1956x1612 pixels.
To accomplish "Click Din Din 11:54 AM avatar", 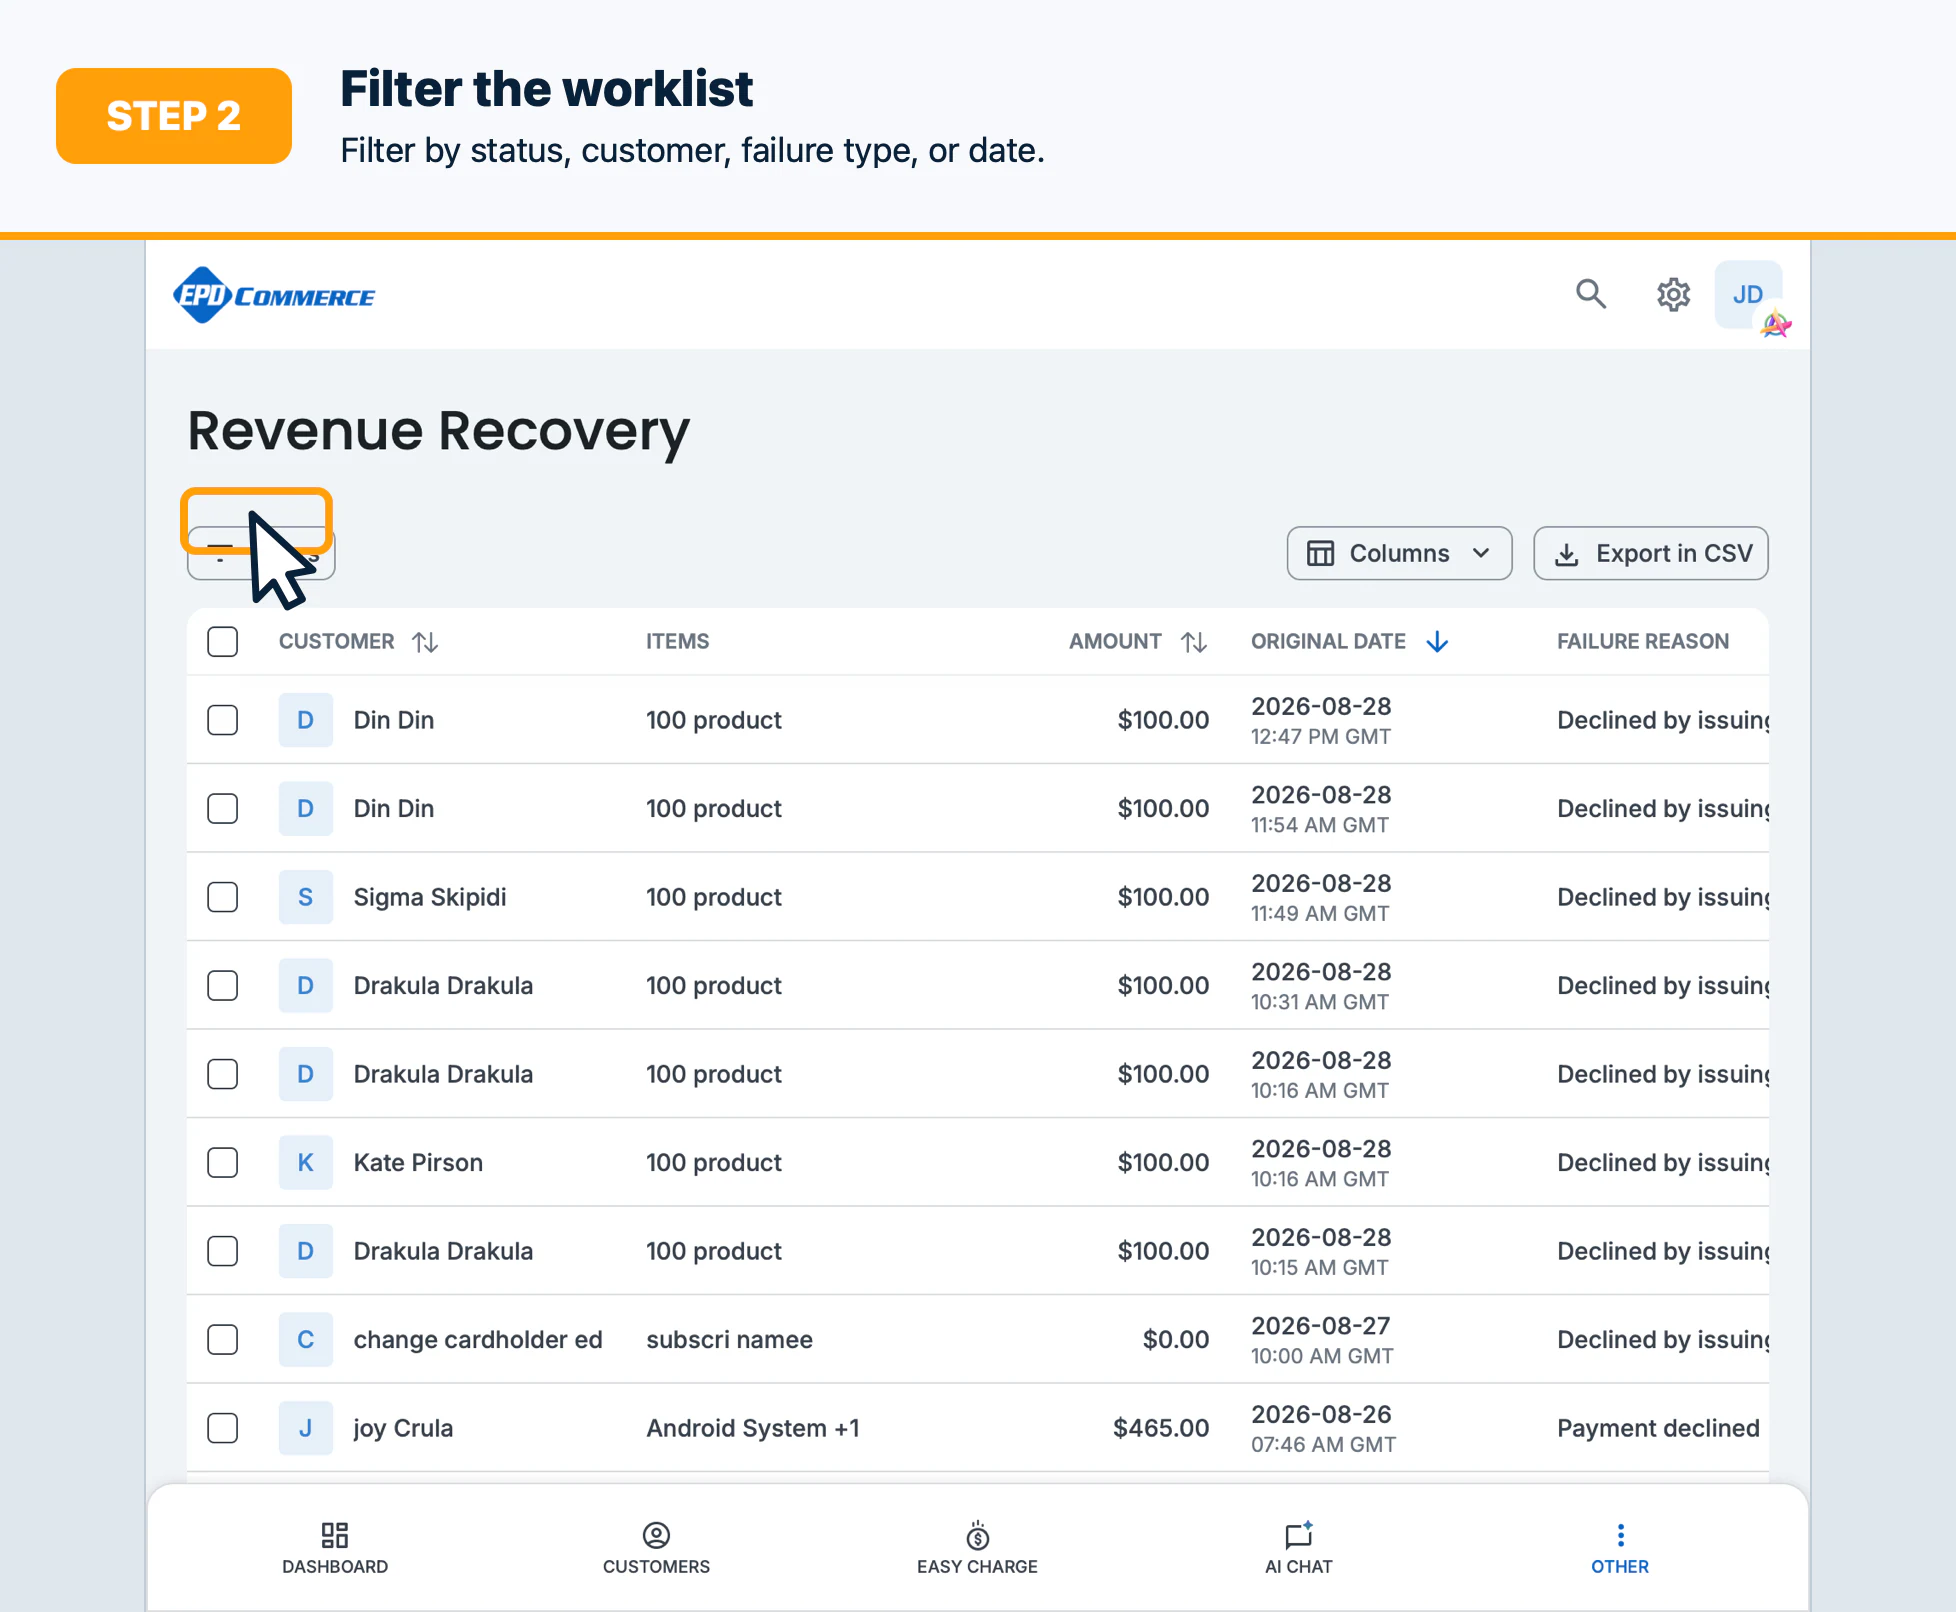I will [x=306, y=809].
